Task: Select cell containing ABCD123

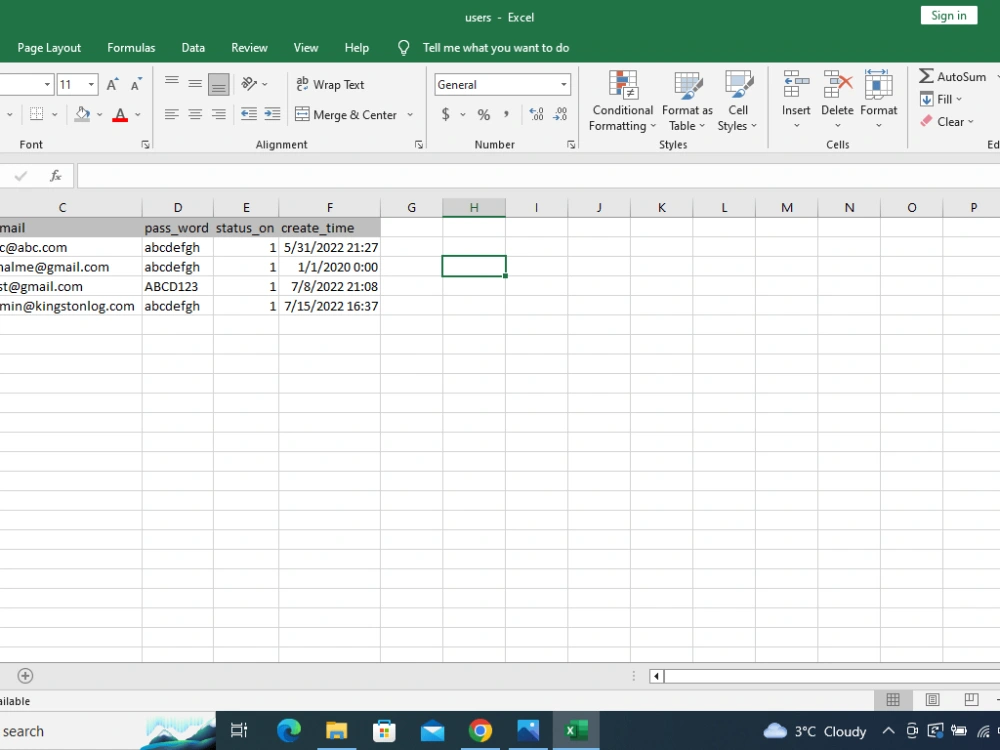Action: tap(178, 286)
